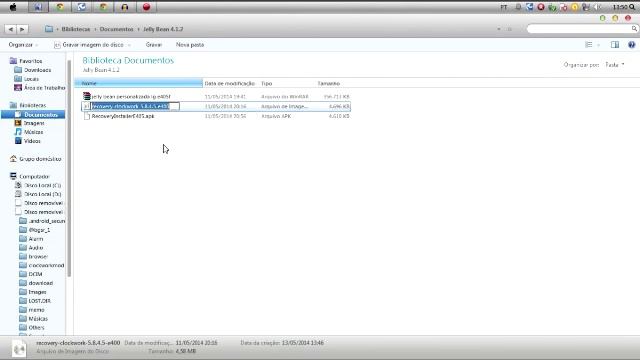Viewport: 640px width, 360px height.
Task: Click the search magnifier in search box
Action: 634,29
